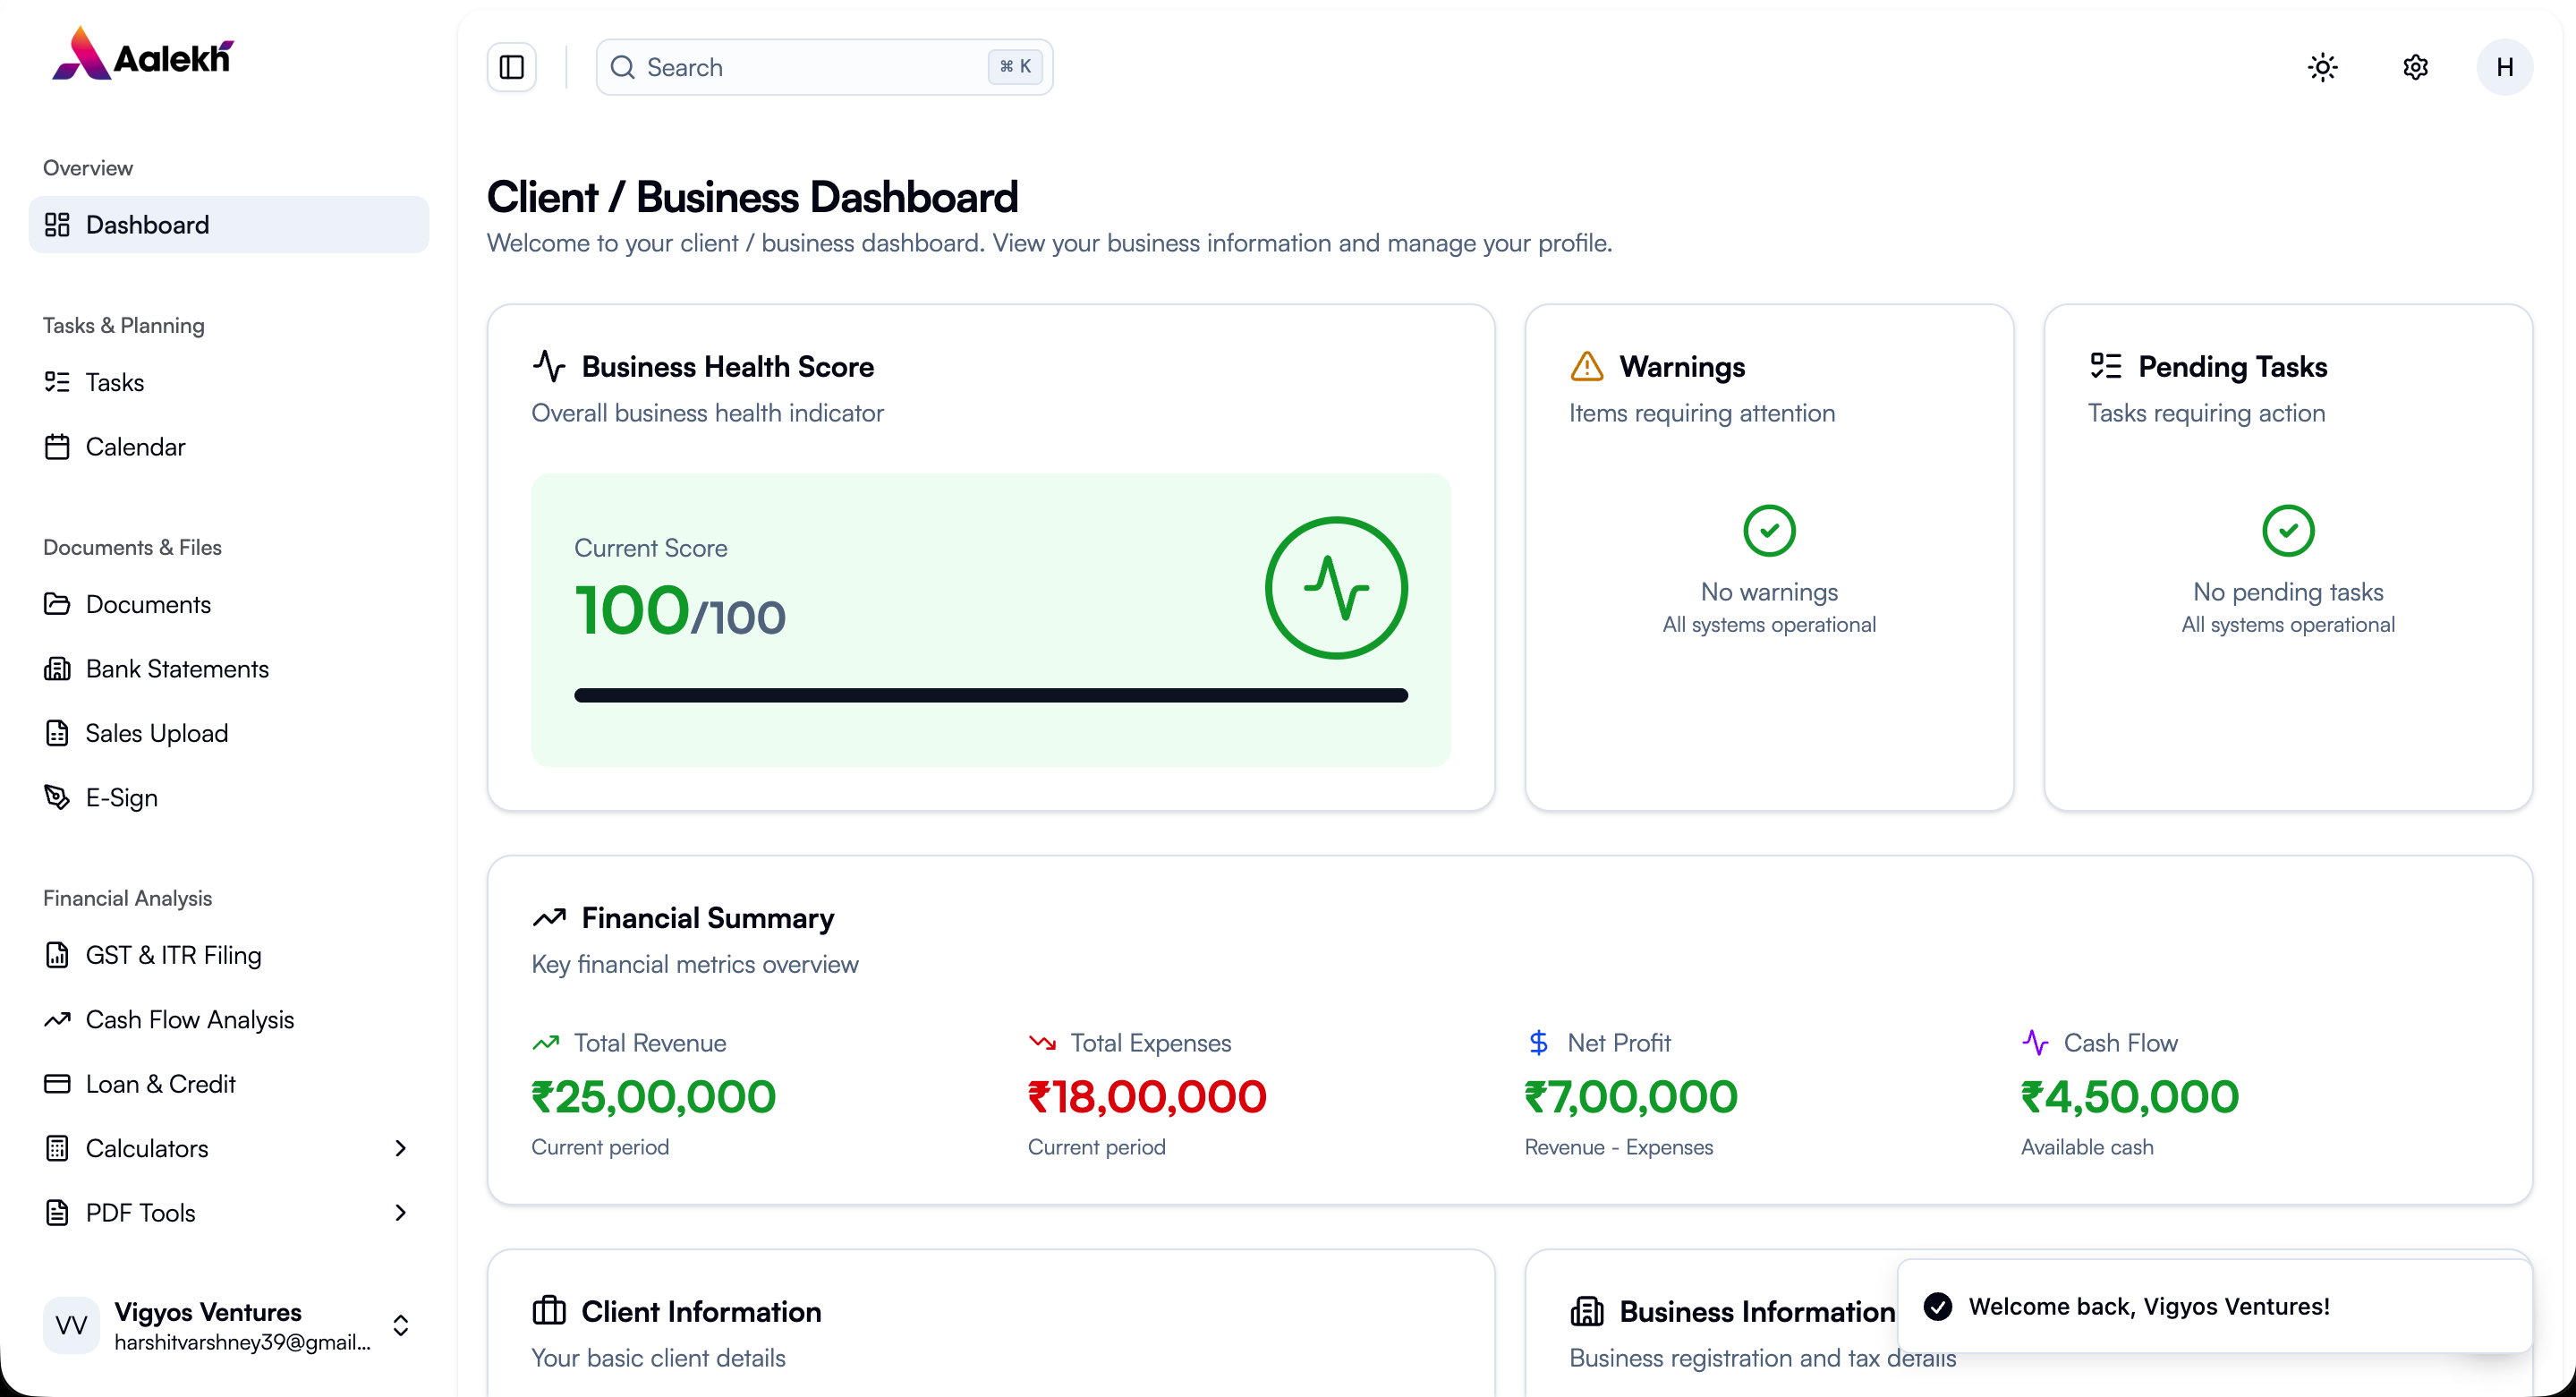This screenshot has width=2576, height=1397.
Task: Open the Bank Statements page
Action: click(x=177, y=668)
